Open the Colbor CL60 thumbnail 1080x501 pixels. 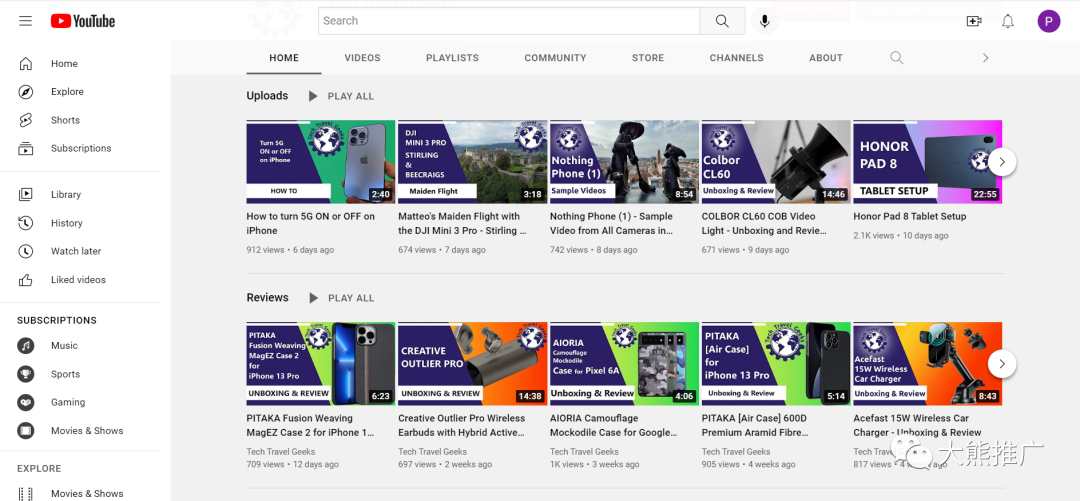pyautogui.click(x=776, y=162)
